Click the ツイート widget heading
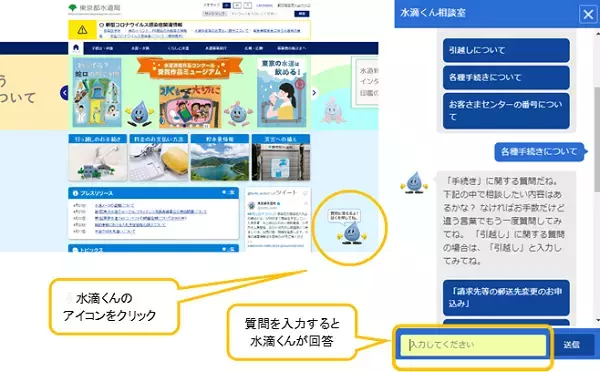Image resolution: width=600 pixels, height=372 pixels. click(286, 193)
